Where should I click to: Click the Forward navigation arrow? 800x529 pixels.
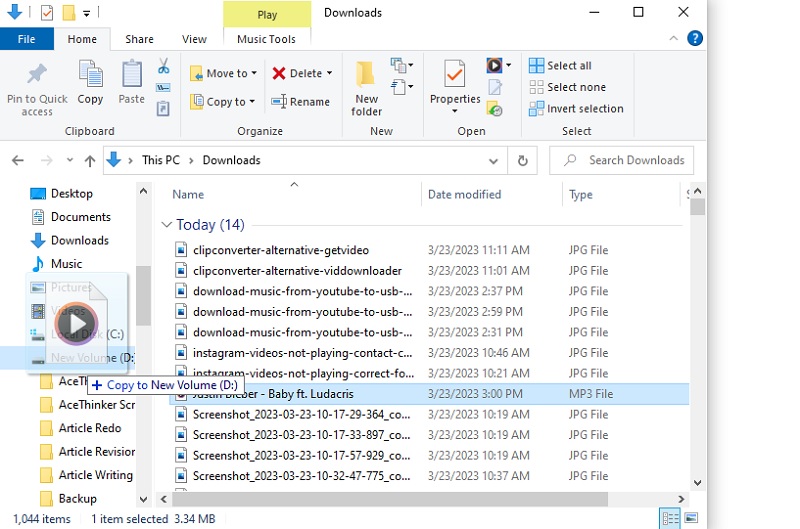coord(46,161)
